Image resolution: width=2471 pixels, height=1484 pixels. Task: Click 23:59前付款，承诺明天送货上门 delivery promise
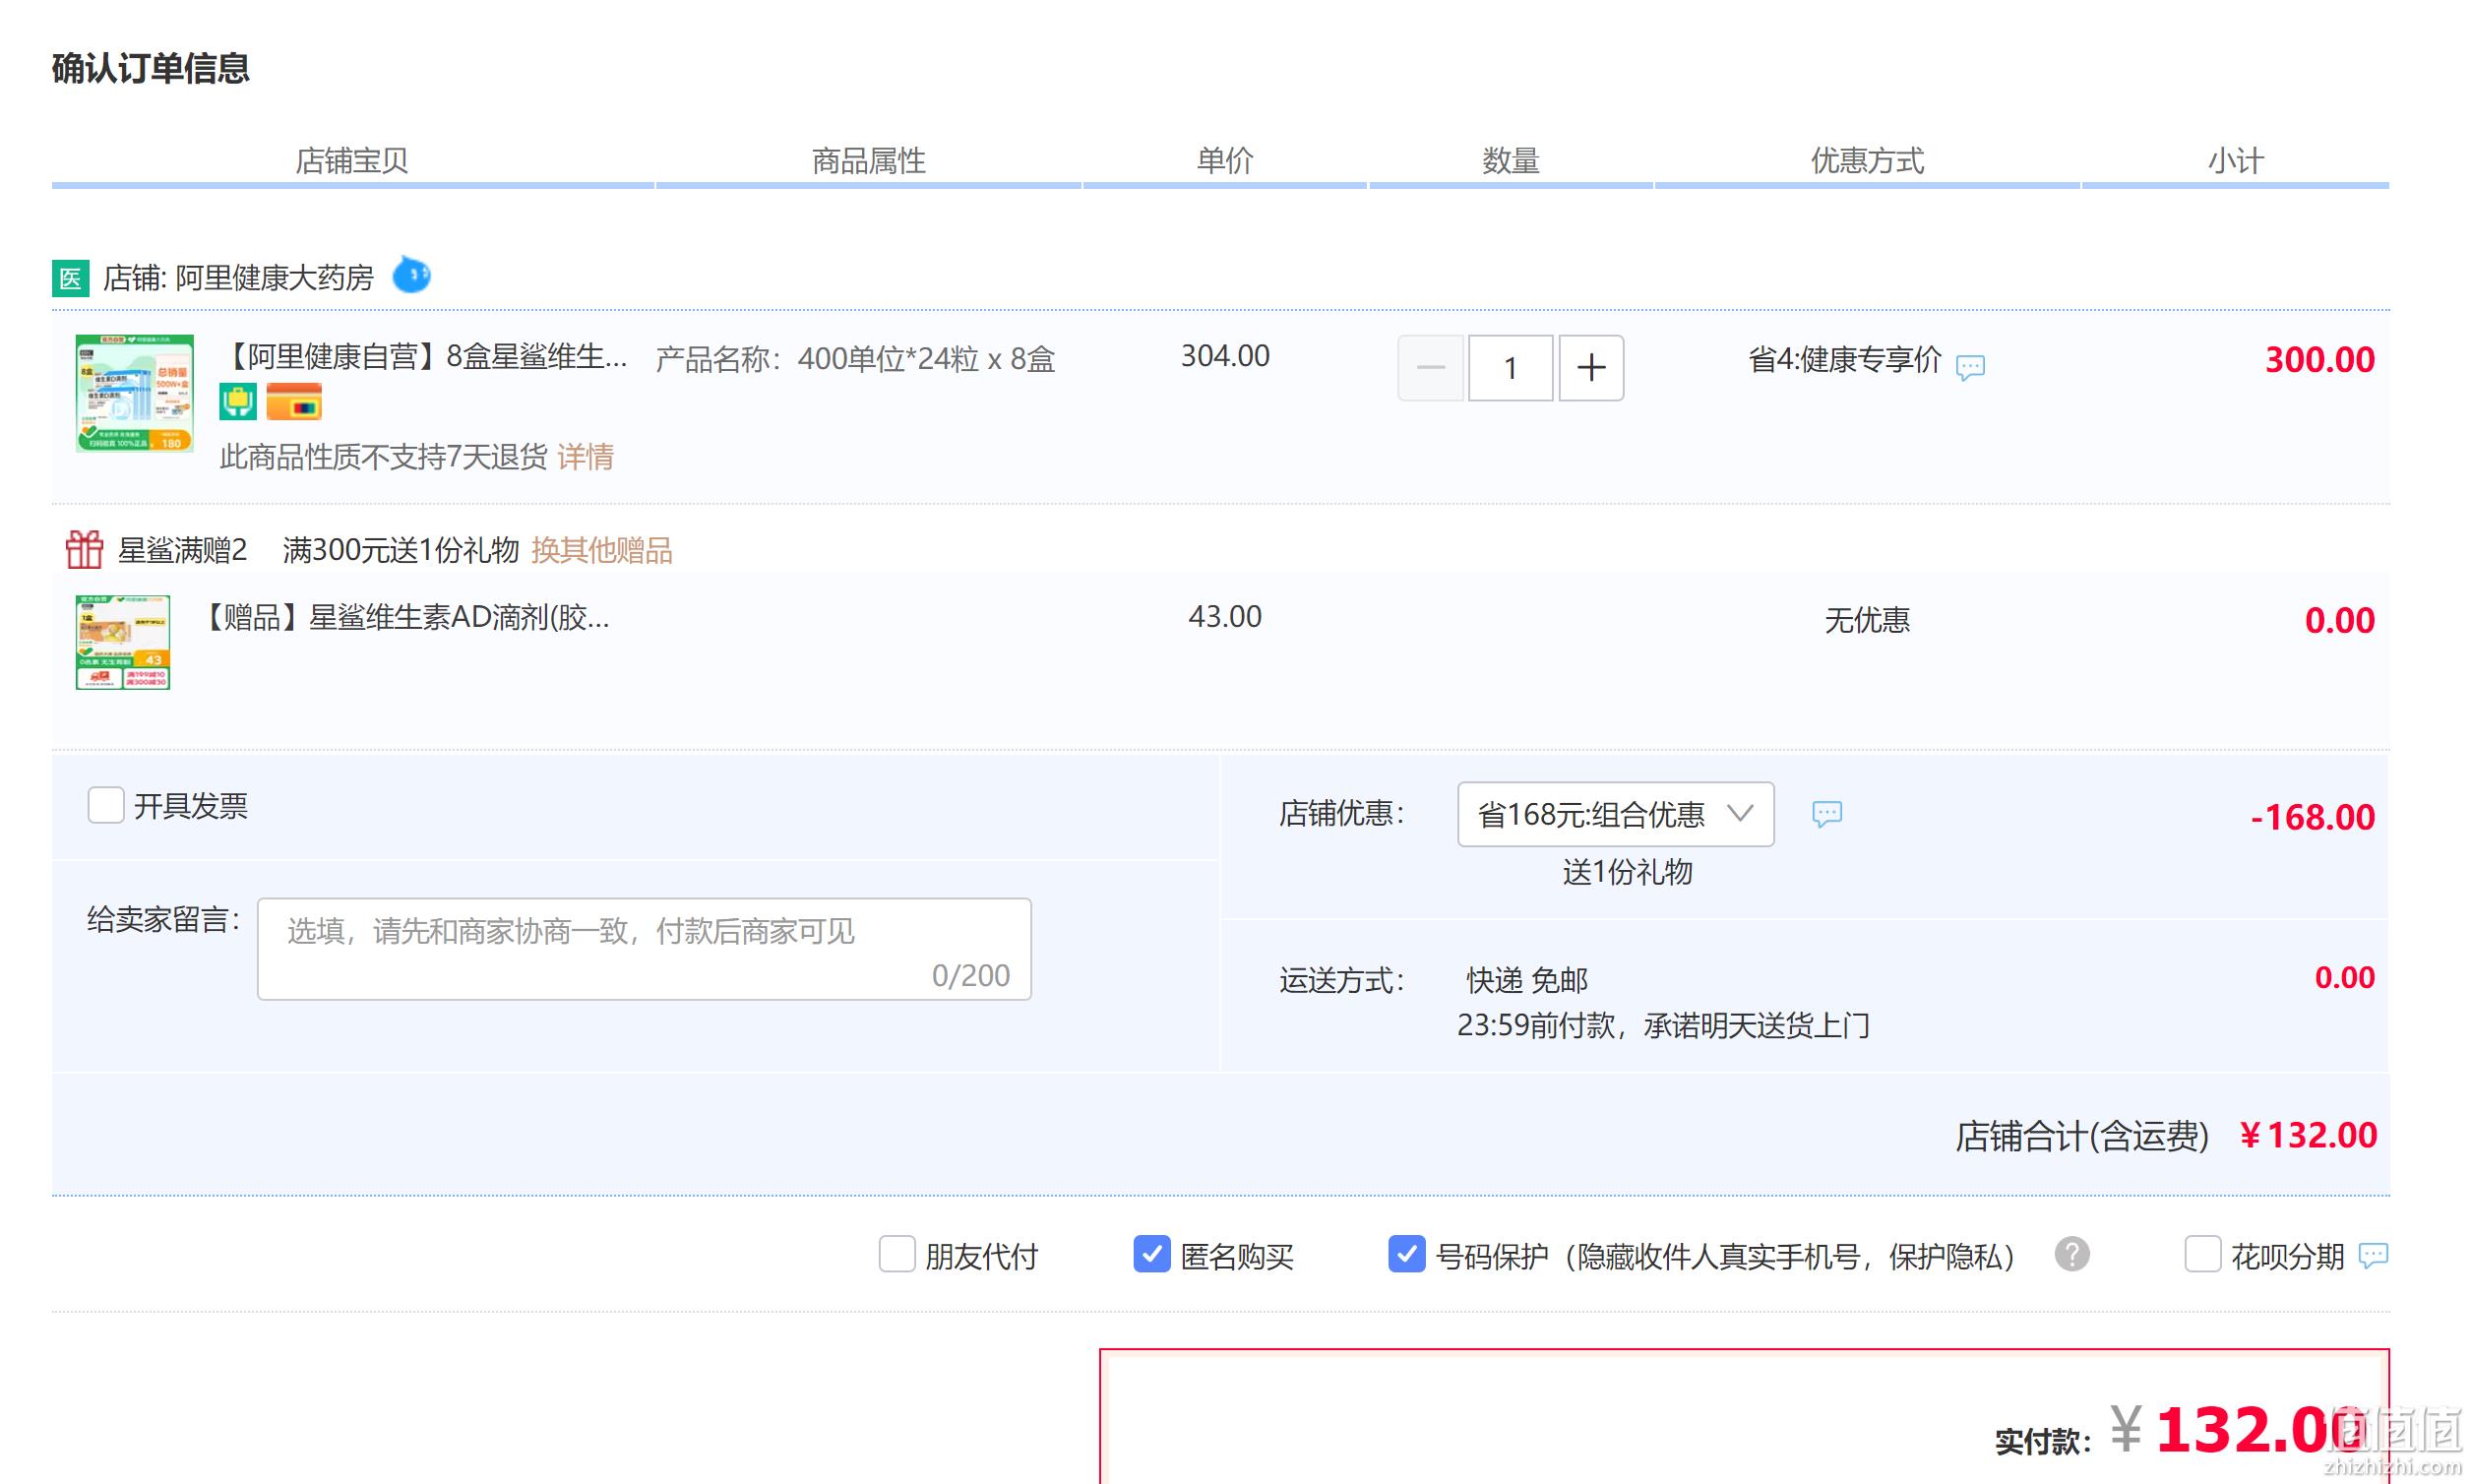point(1663,1025)
